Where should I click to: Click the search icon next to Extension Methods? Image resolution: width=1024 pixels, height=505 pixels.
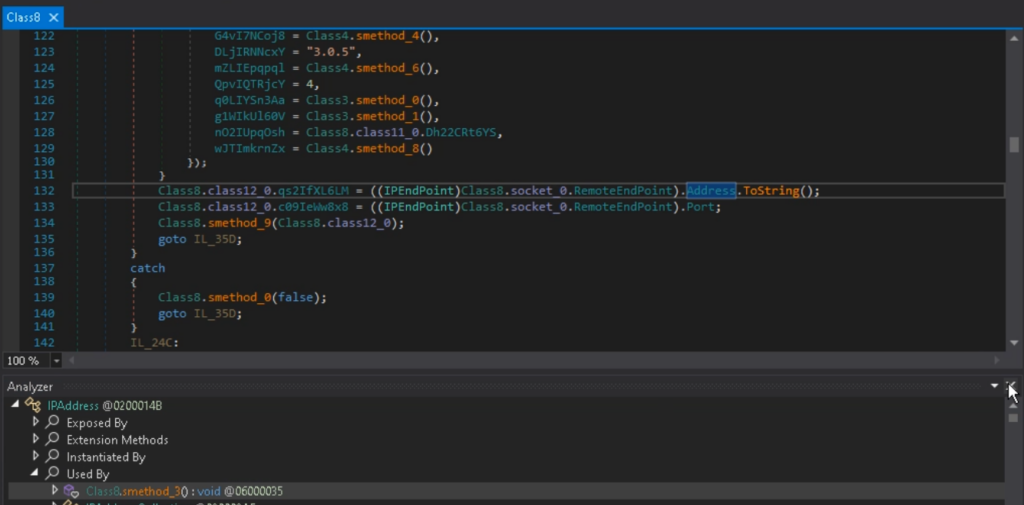[53, 440]
